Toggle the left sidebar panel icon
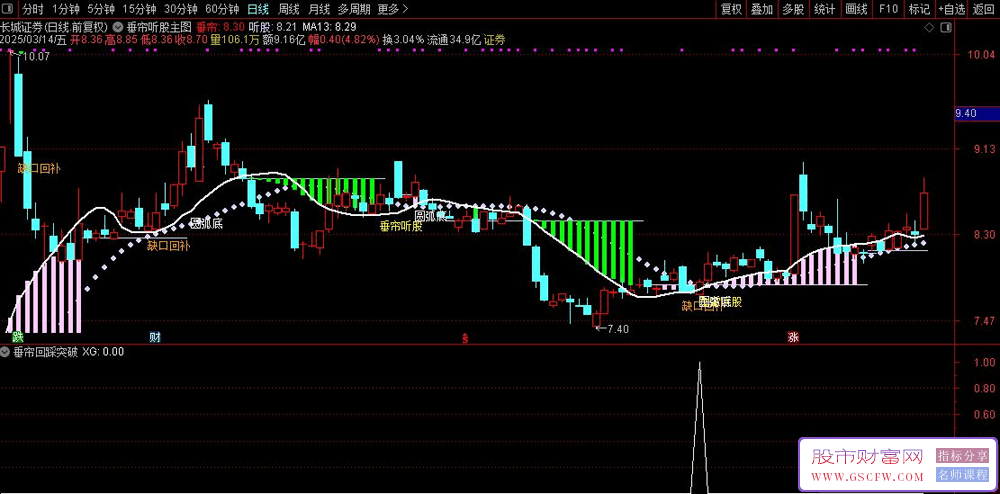This screenshot has width=1000, height=494. [x=8, y=9]
